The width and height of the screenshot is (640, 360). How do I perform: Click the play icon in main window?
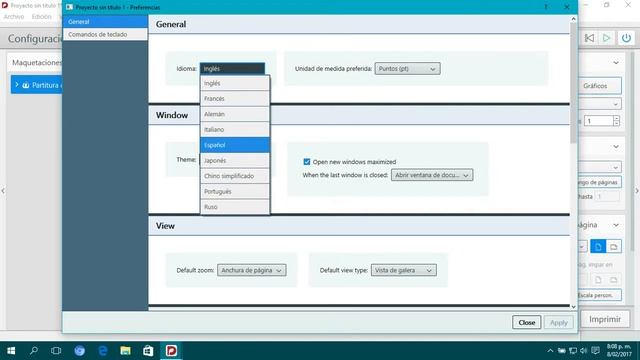click(607, 38)
